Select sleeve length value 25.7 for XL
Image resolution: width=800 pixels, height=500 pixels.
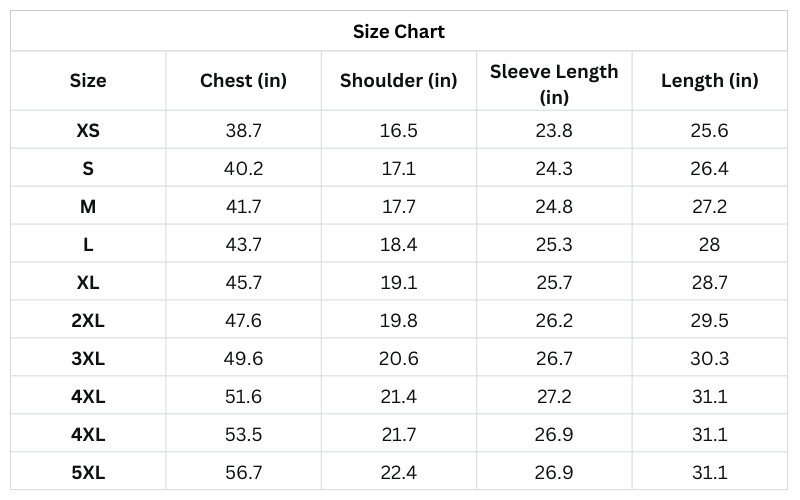click(554, 282)
